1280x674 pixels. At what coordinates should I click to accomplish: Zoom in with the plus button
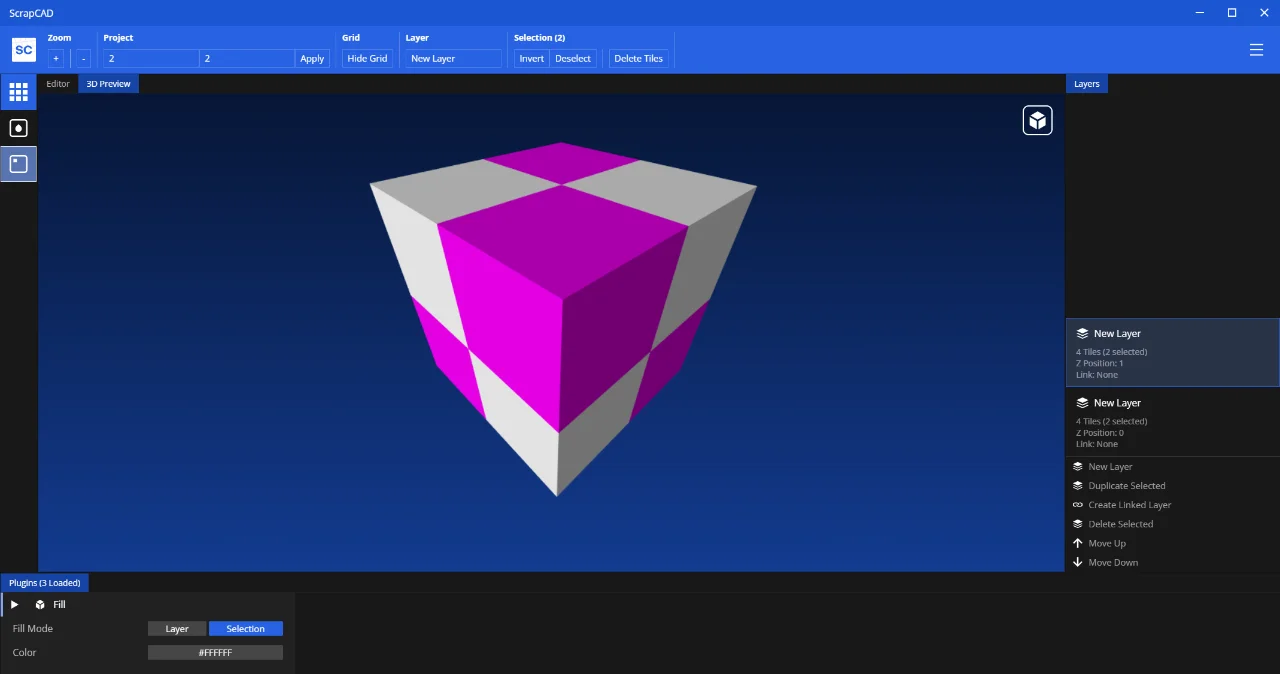56,59
